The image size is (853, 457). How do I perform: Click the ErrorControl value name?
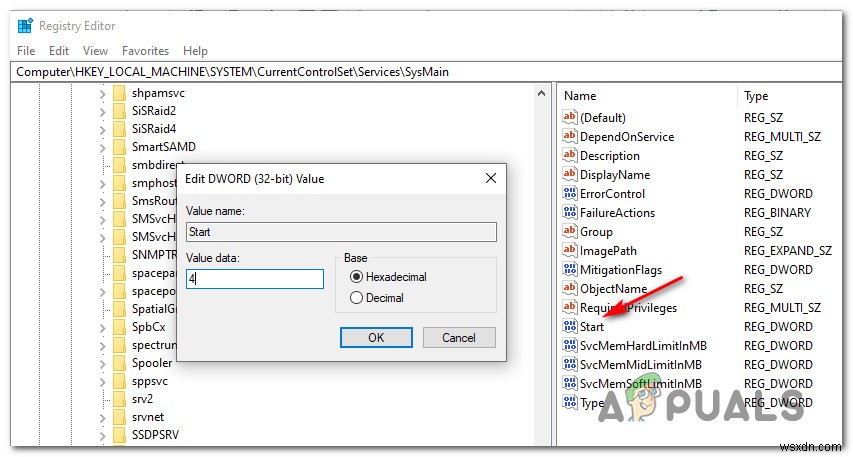[x=612, y=194]
